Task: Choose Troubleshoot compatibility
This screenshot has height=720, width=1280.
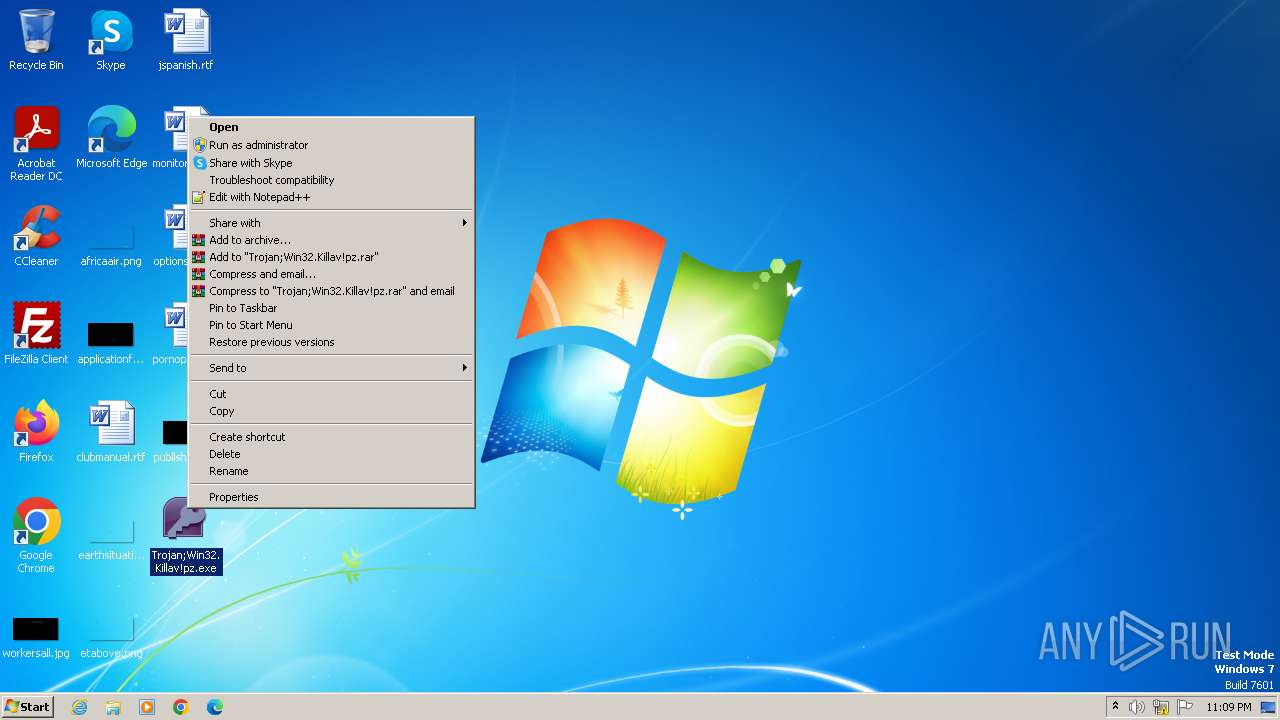Action: click(x=331, y=180)
